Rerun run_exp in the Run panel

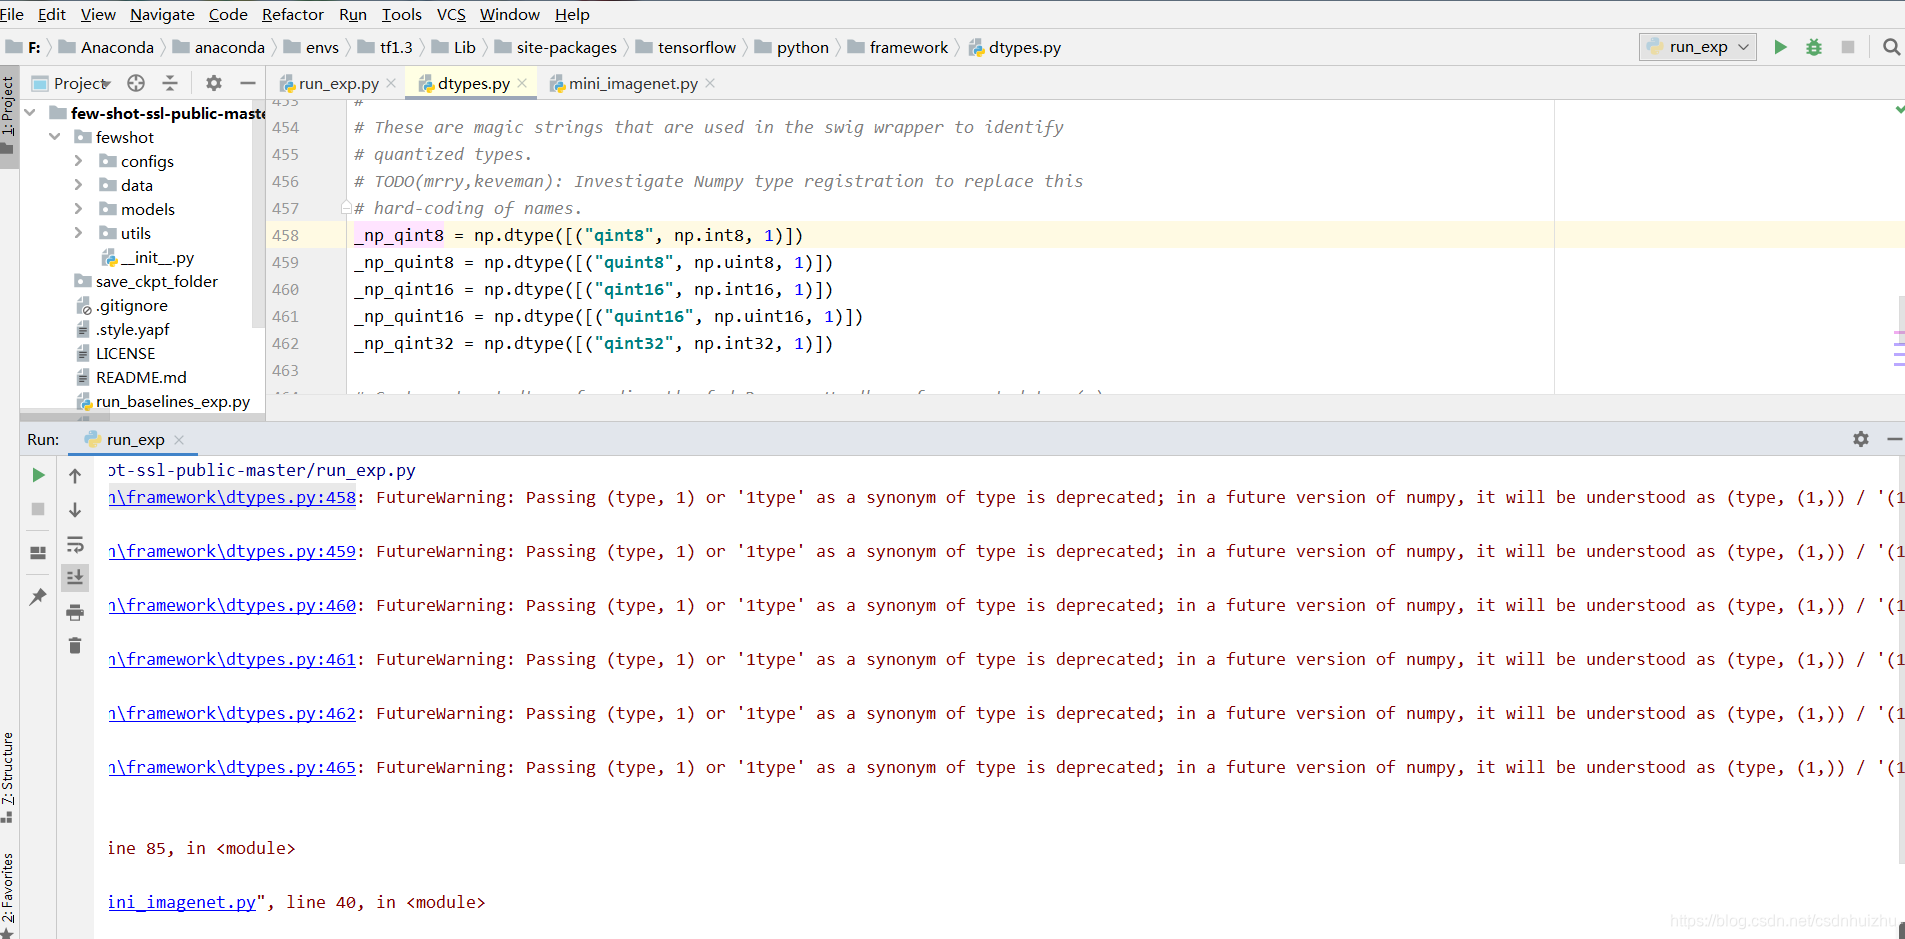coord(38,475)
